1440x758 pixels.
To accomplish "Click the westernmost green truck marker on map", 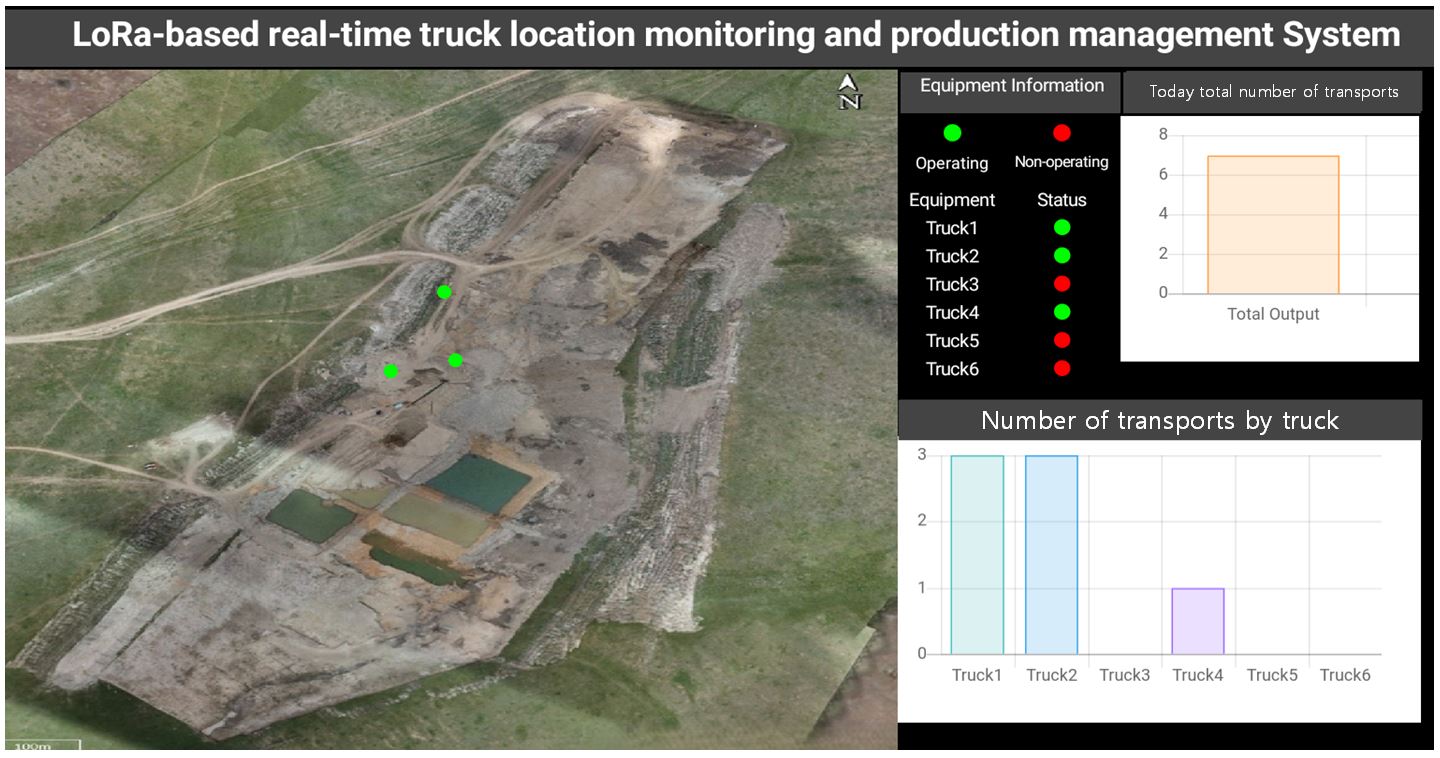I will tap(391, 371).
